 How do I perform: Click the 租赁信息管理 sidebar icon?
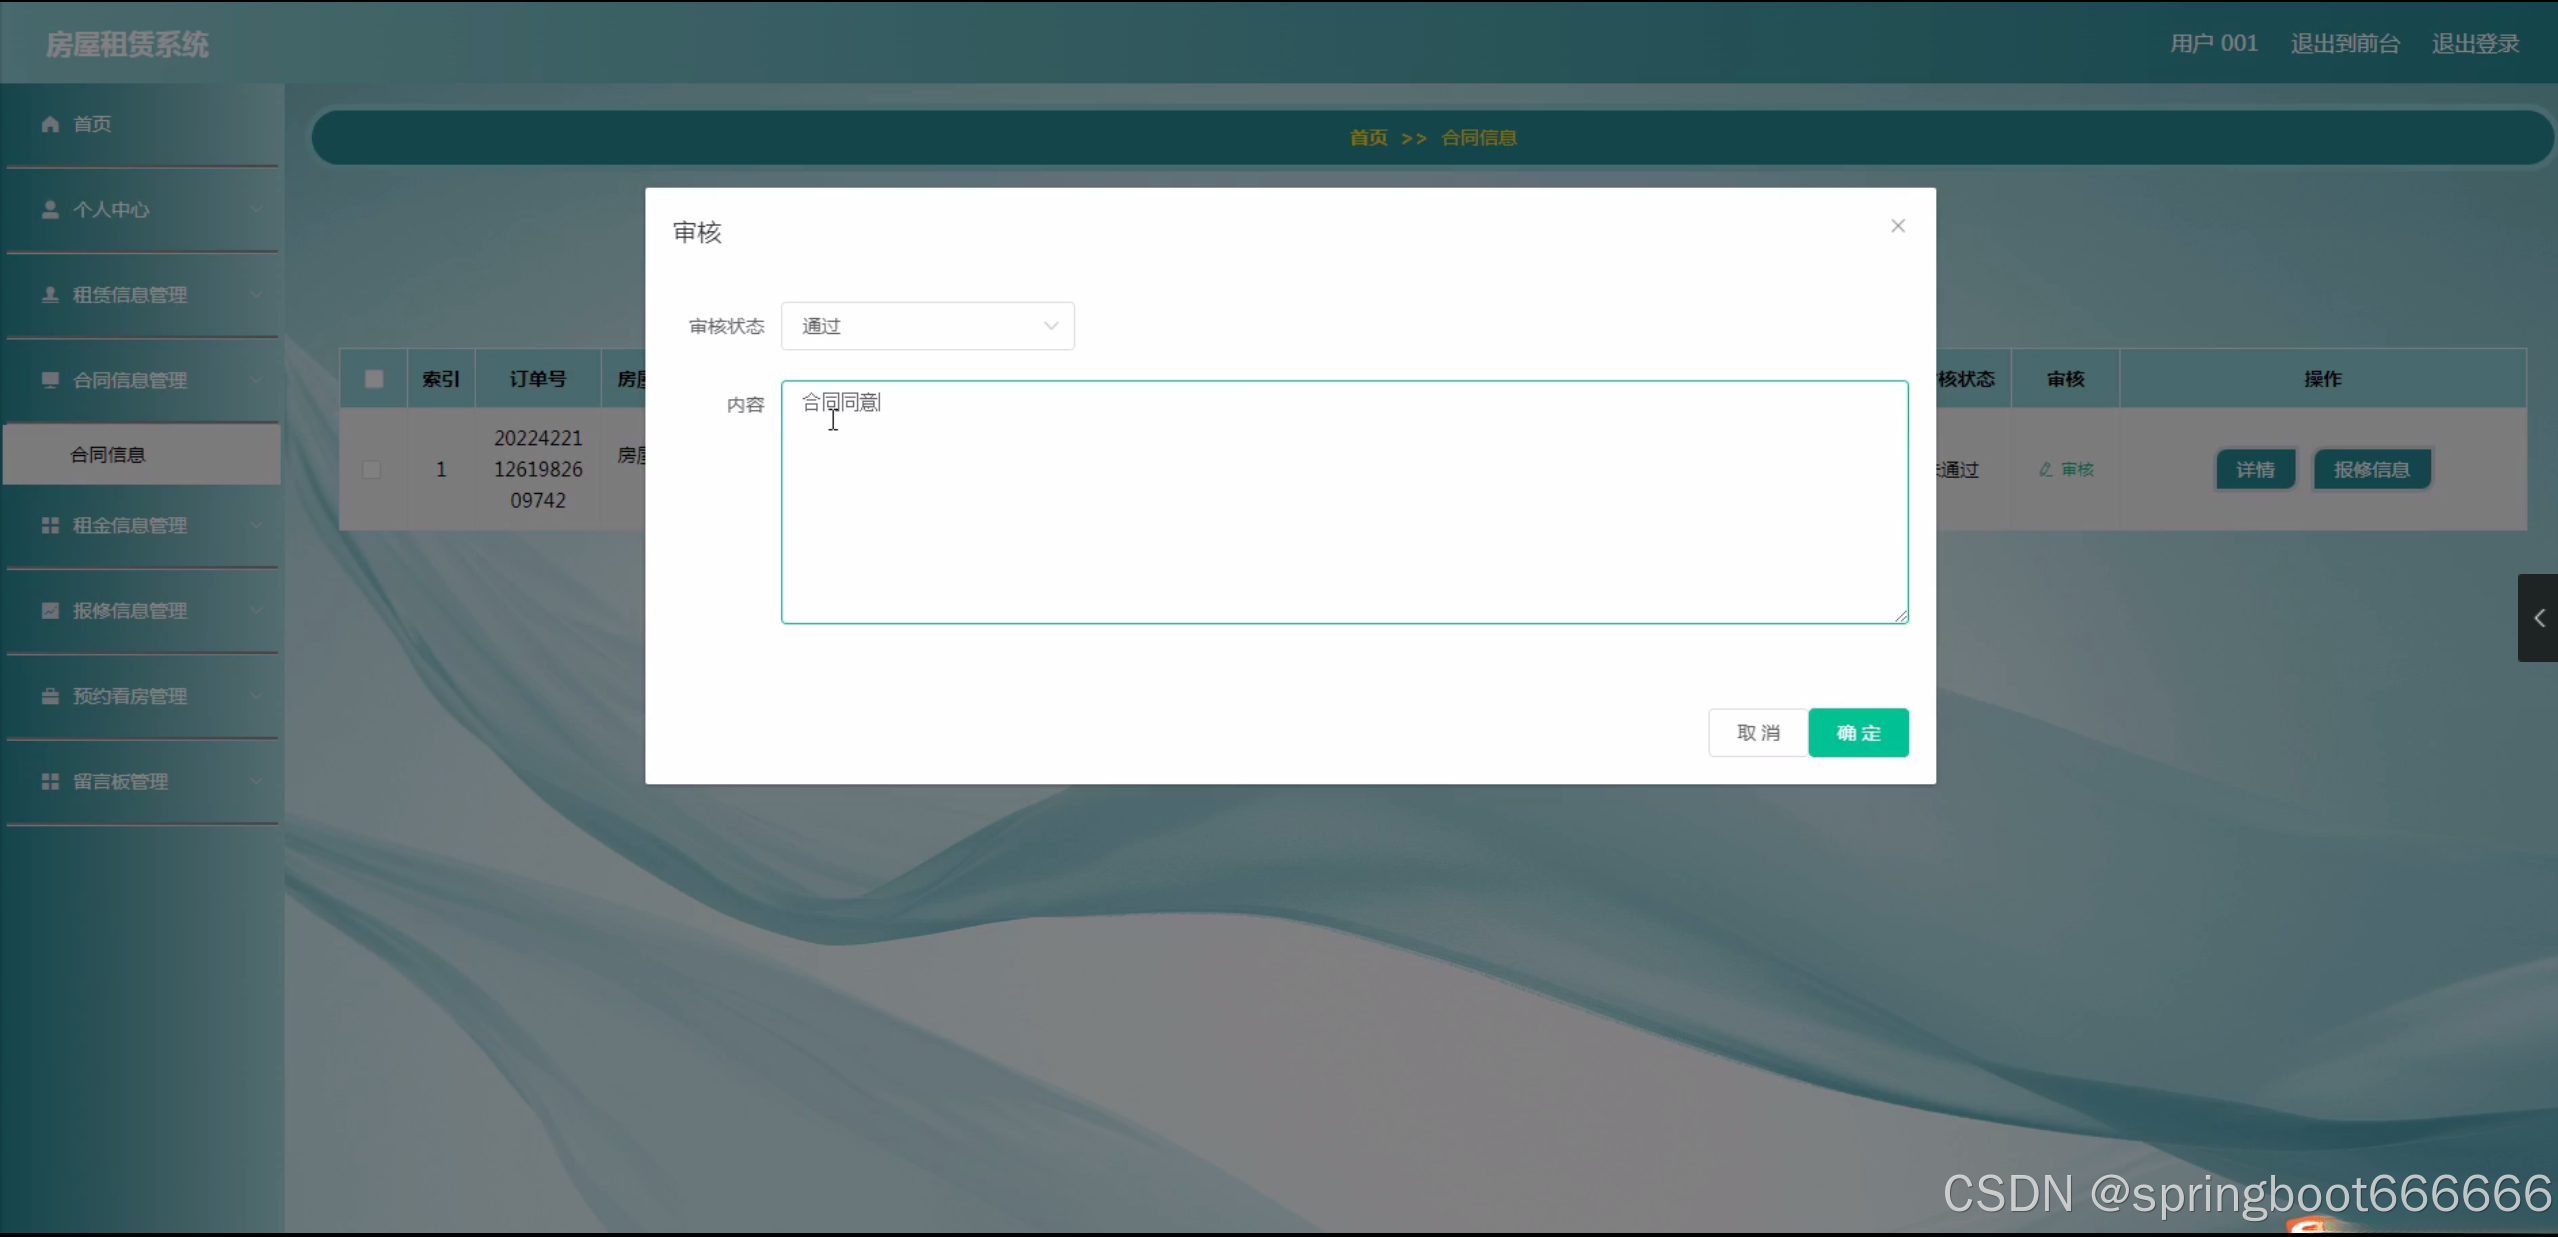coord(50,294)
